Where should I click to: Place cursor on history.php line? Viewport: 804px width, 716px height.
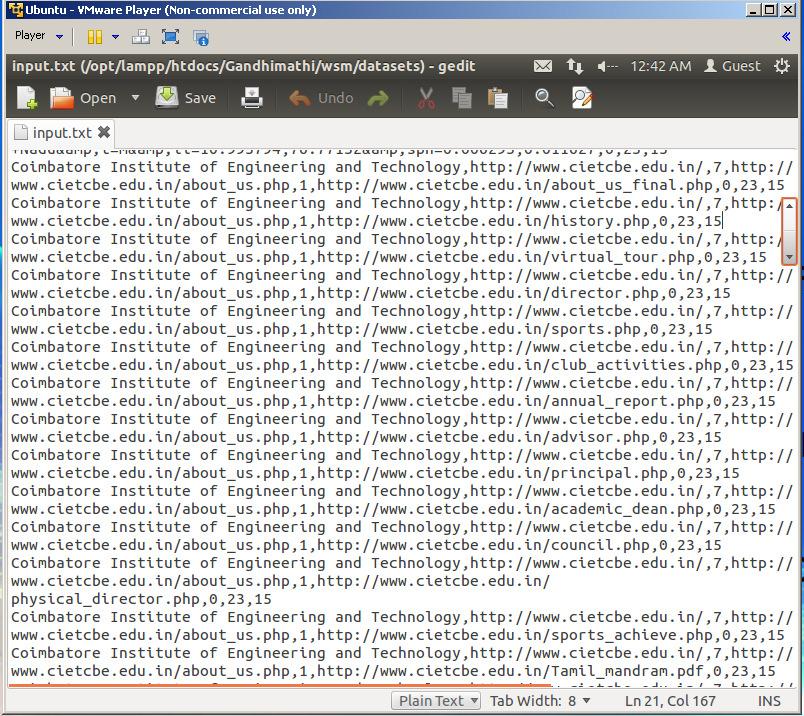[x=366, y=222]
